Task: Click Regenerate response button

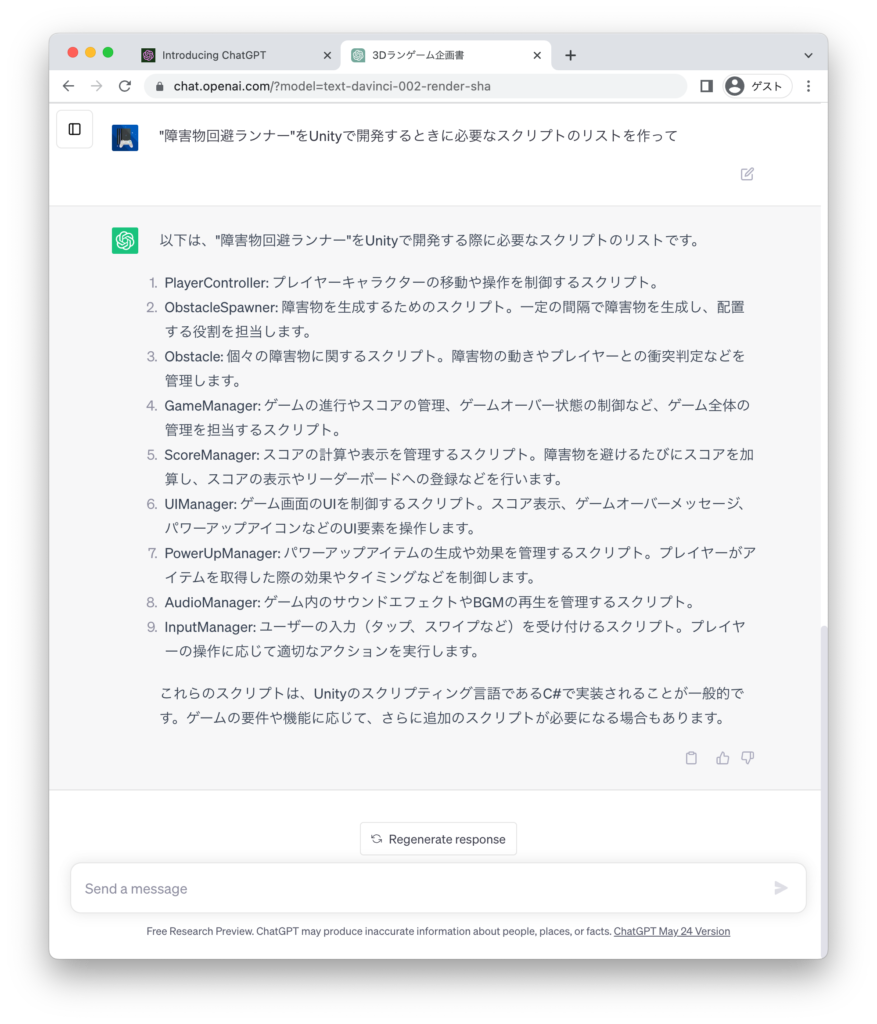Action: pyautogui.click(x=438, y=839)
